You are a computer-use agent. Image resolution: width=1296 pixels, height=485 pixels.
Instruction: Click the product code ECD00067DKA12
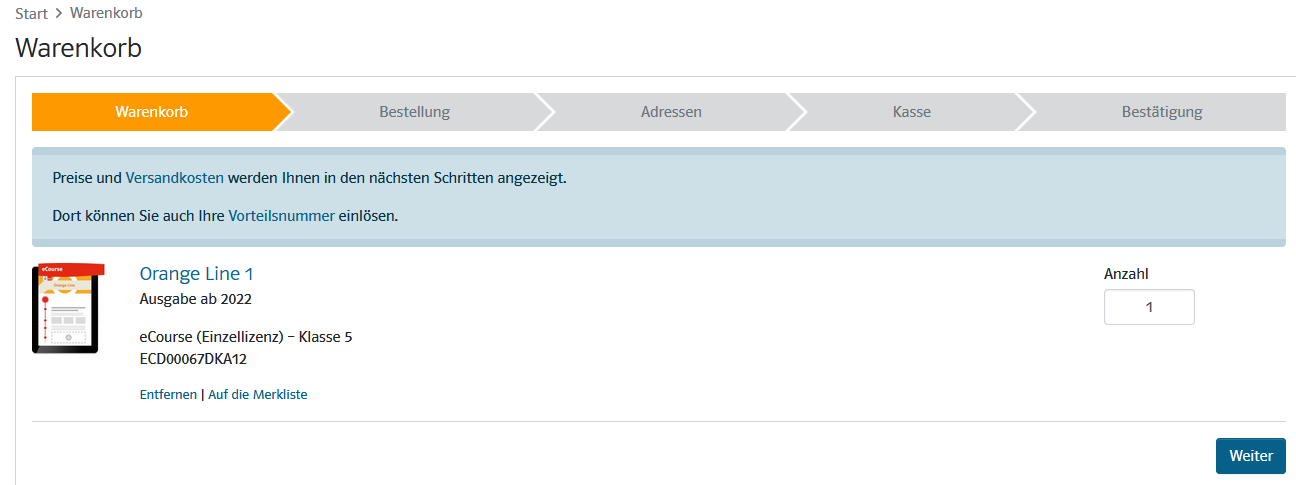pos(193,359)
